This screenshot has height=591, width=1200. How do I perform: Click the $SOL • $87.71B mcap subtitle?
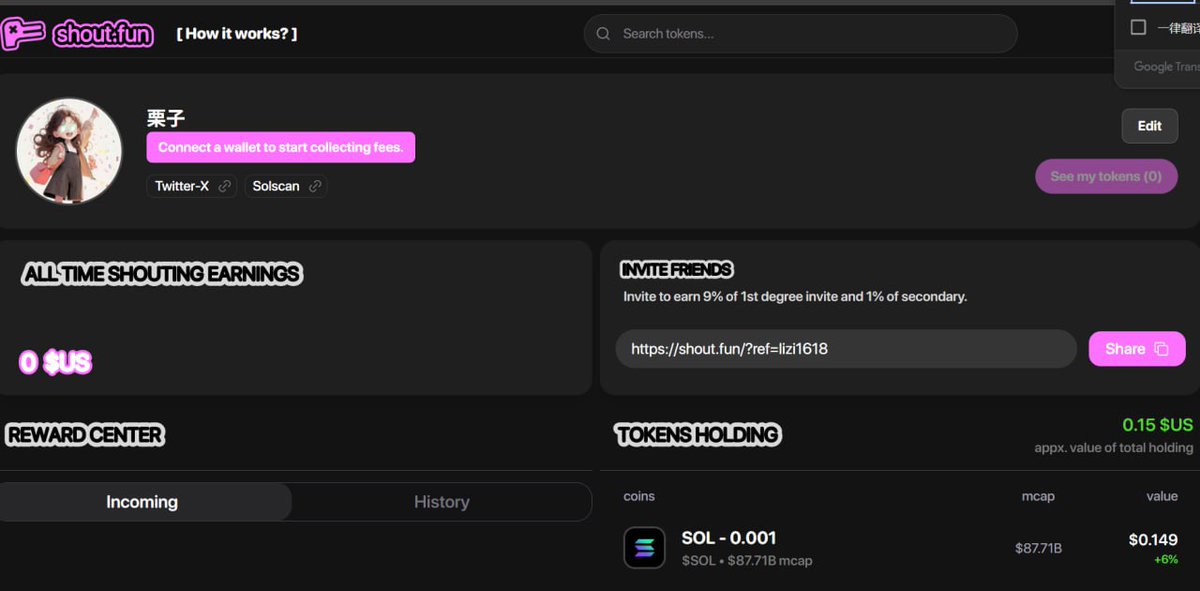(x=747, y=561)
